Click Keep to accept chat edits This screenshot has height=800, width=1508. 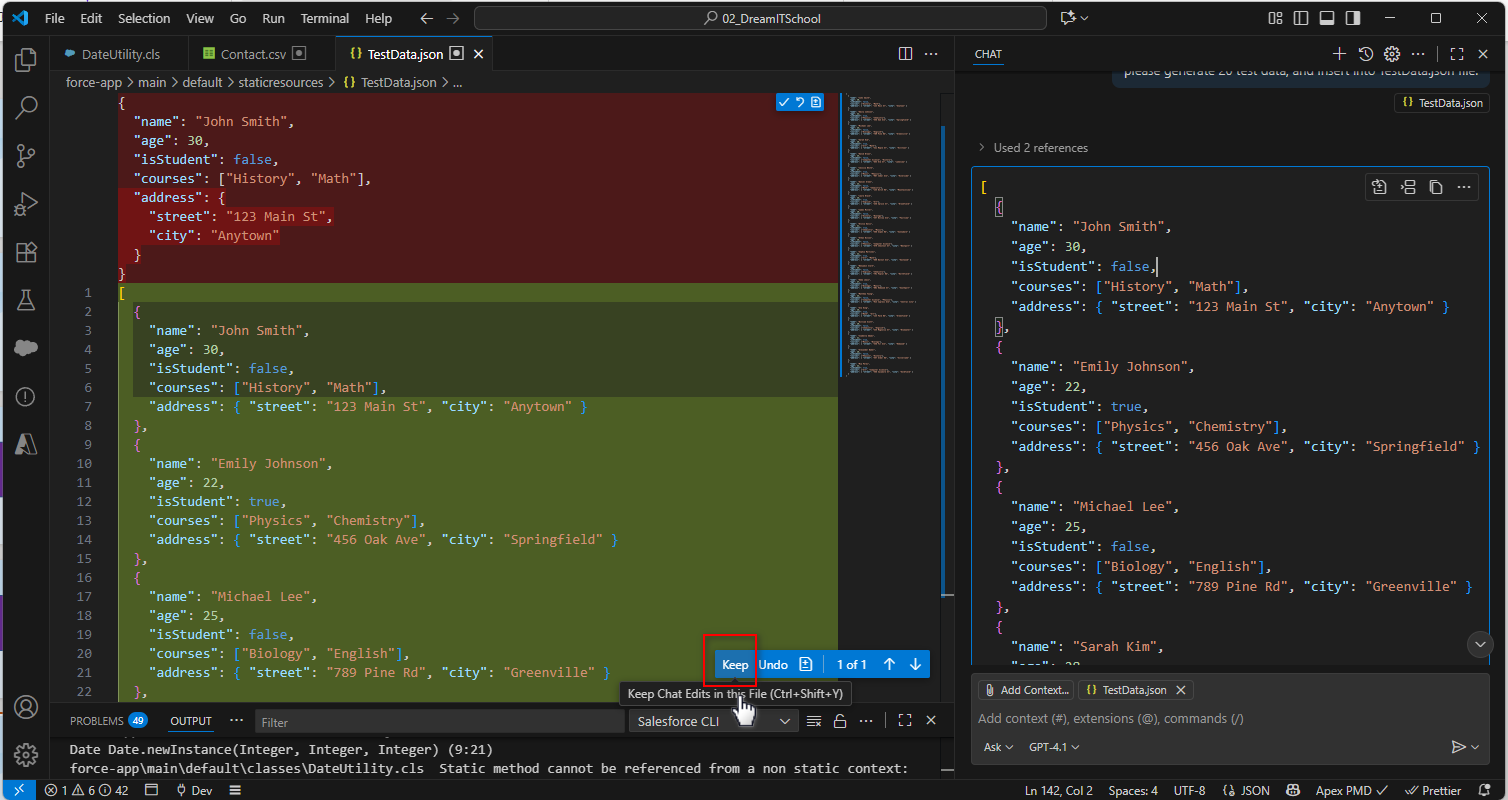point(735,665)
